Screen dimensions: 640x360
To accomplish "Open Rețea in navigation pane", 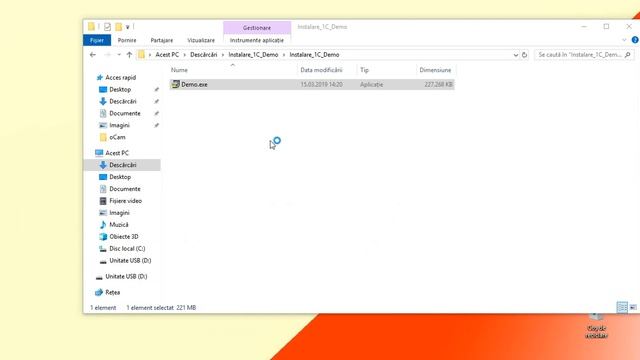I will (112, 292).
